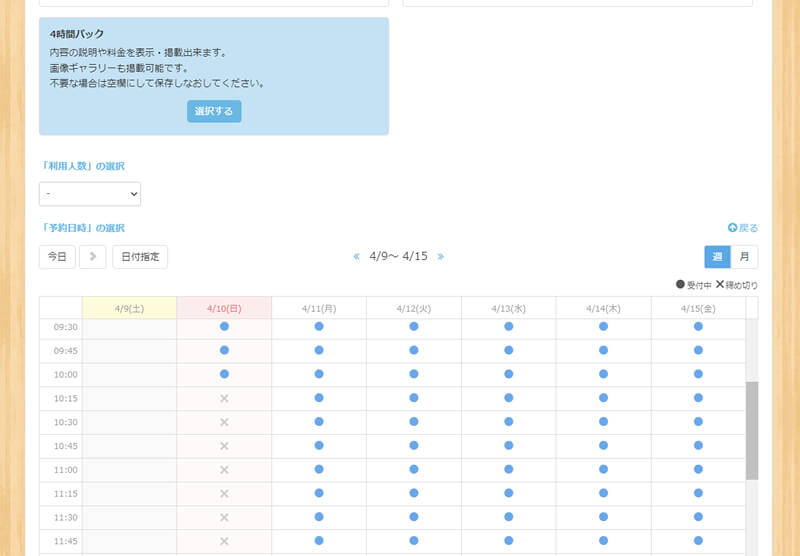Select the 10:00 slot on 4/11(月)
Image resolution: width=800 pixels, height=556 pixels.
click(x=319, y=374)
